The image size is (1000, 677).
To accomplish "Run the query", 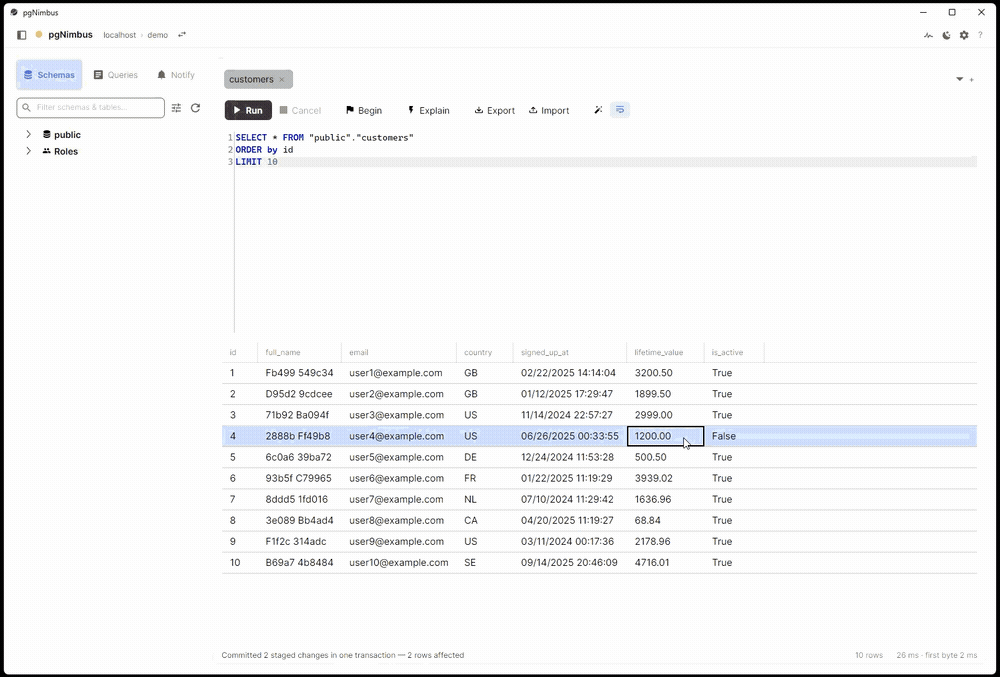I will pos(248,110).
